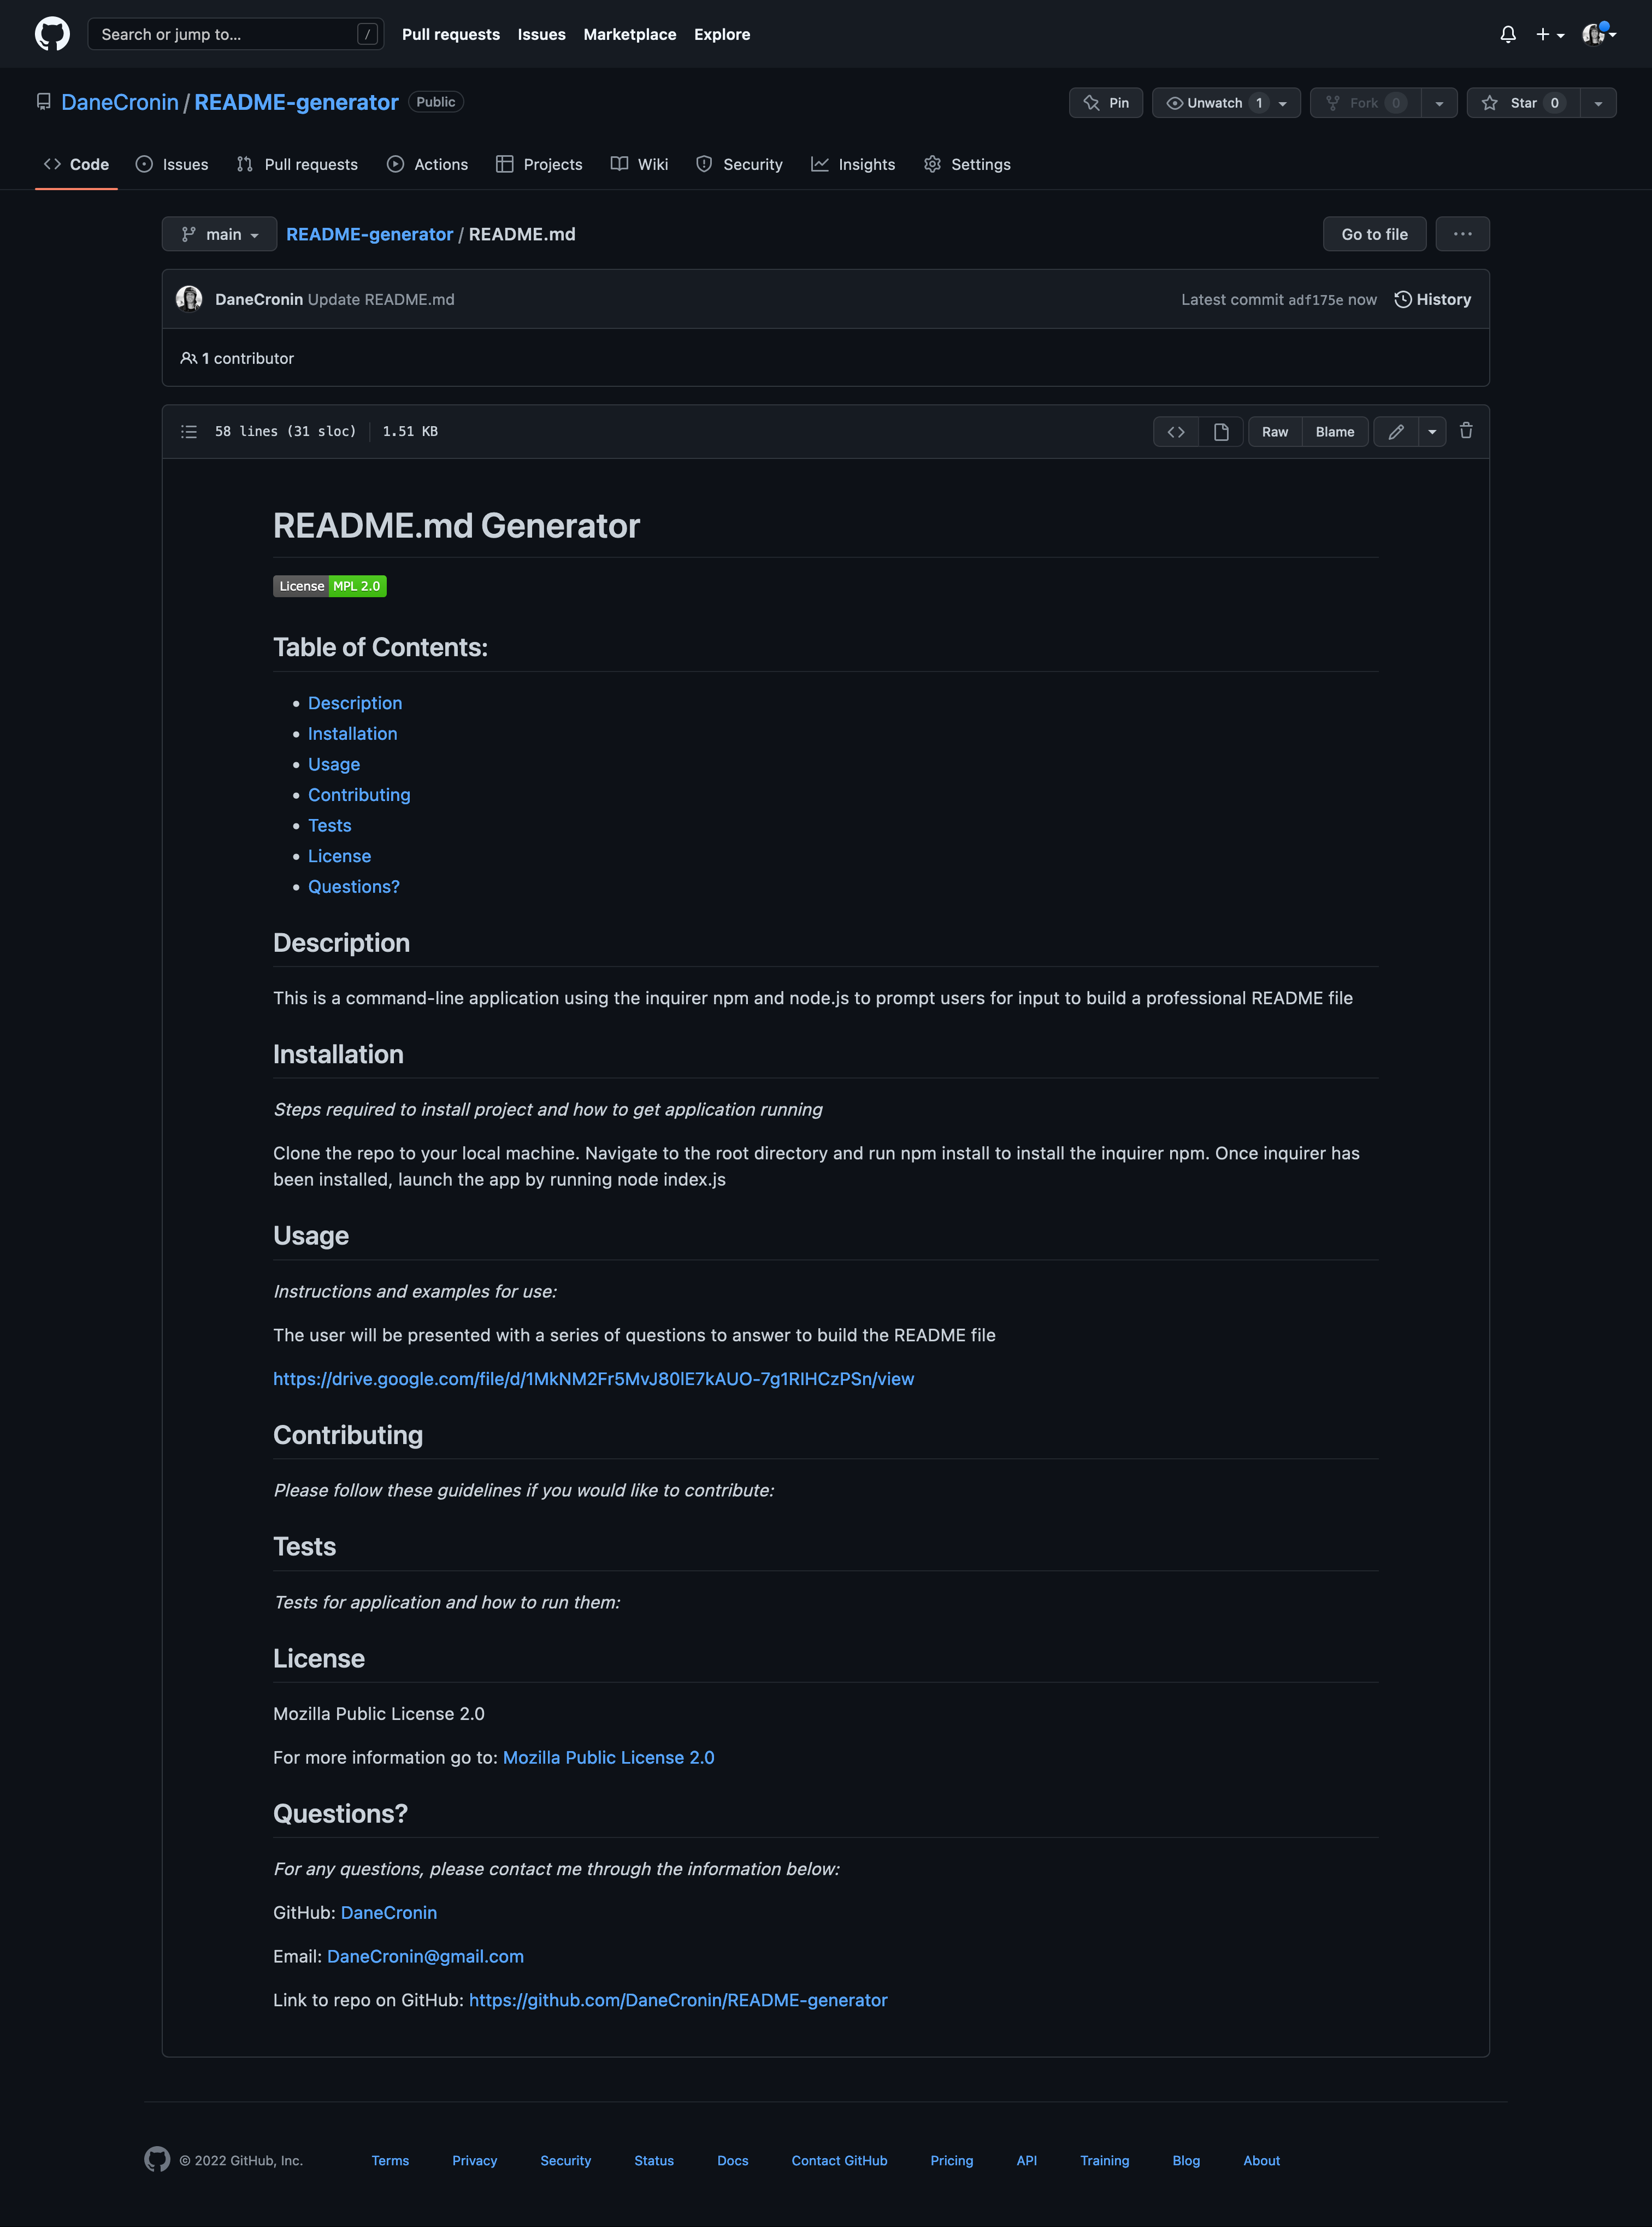The image size is (1652, 2227).
Task: Open notifications with the bell icon
Action: 1508,33
